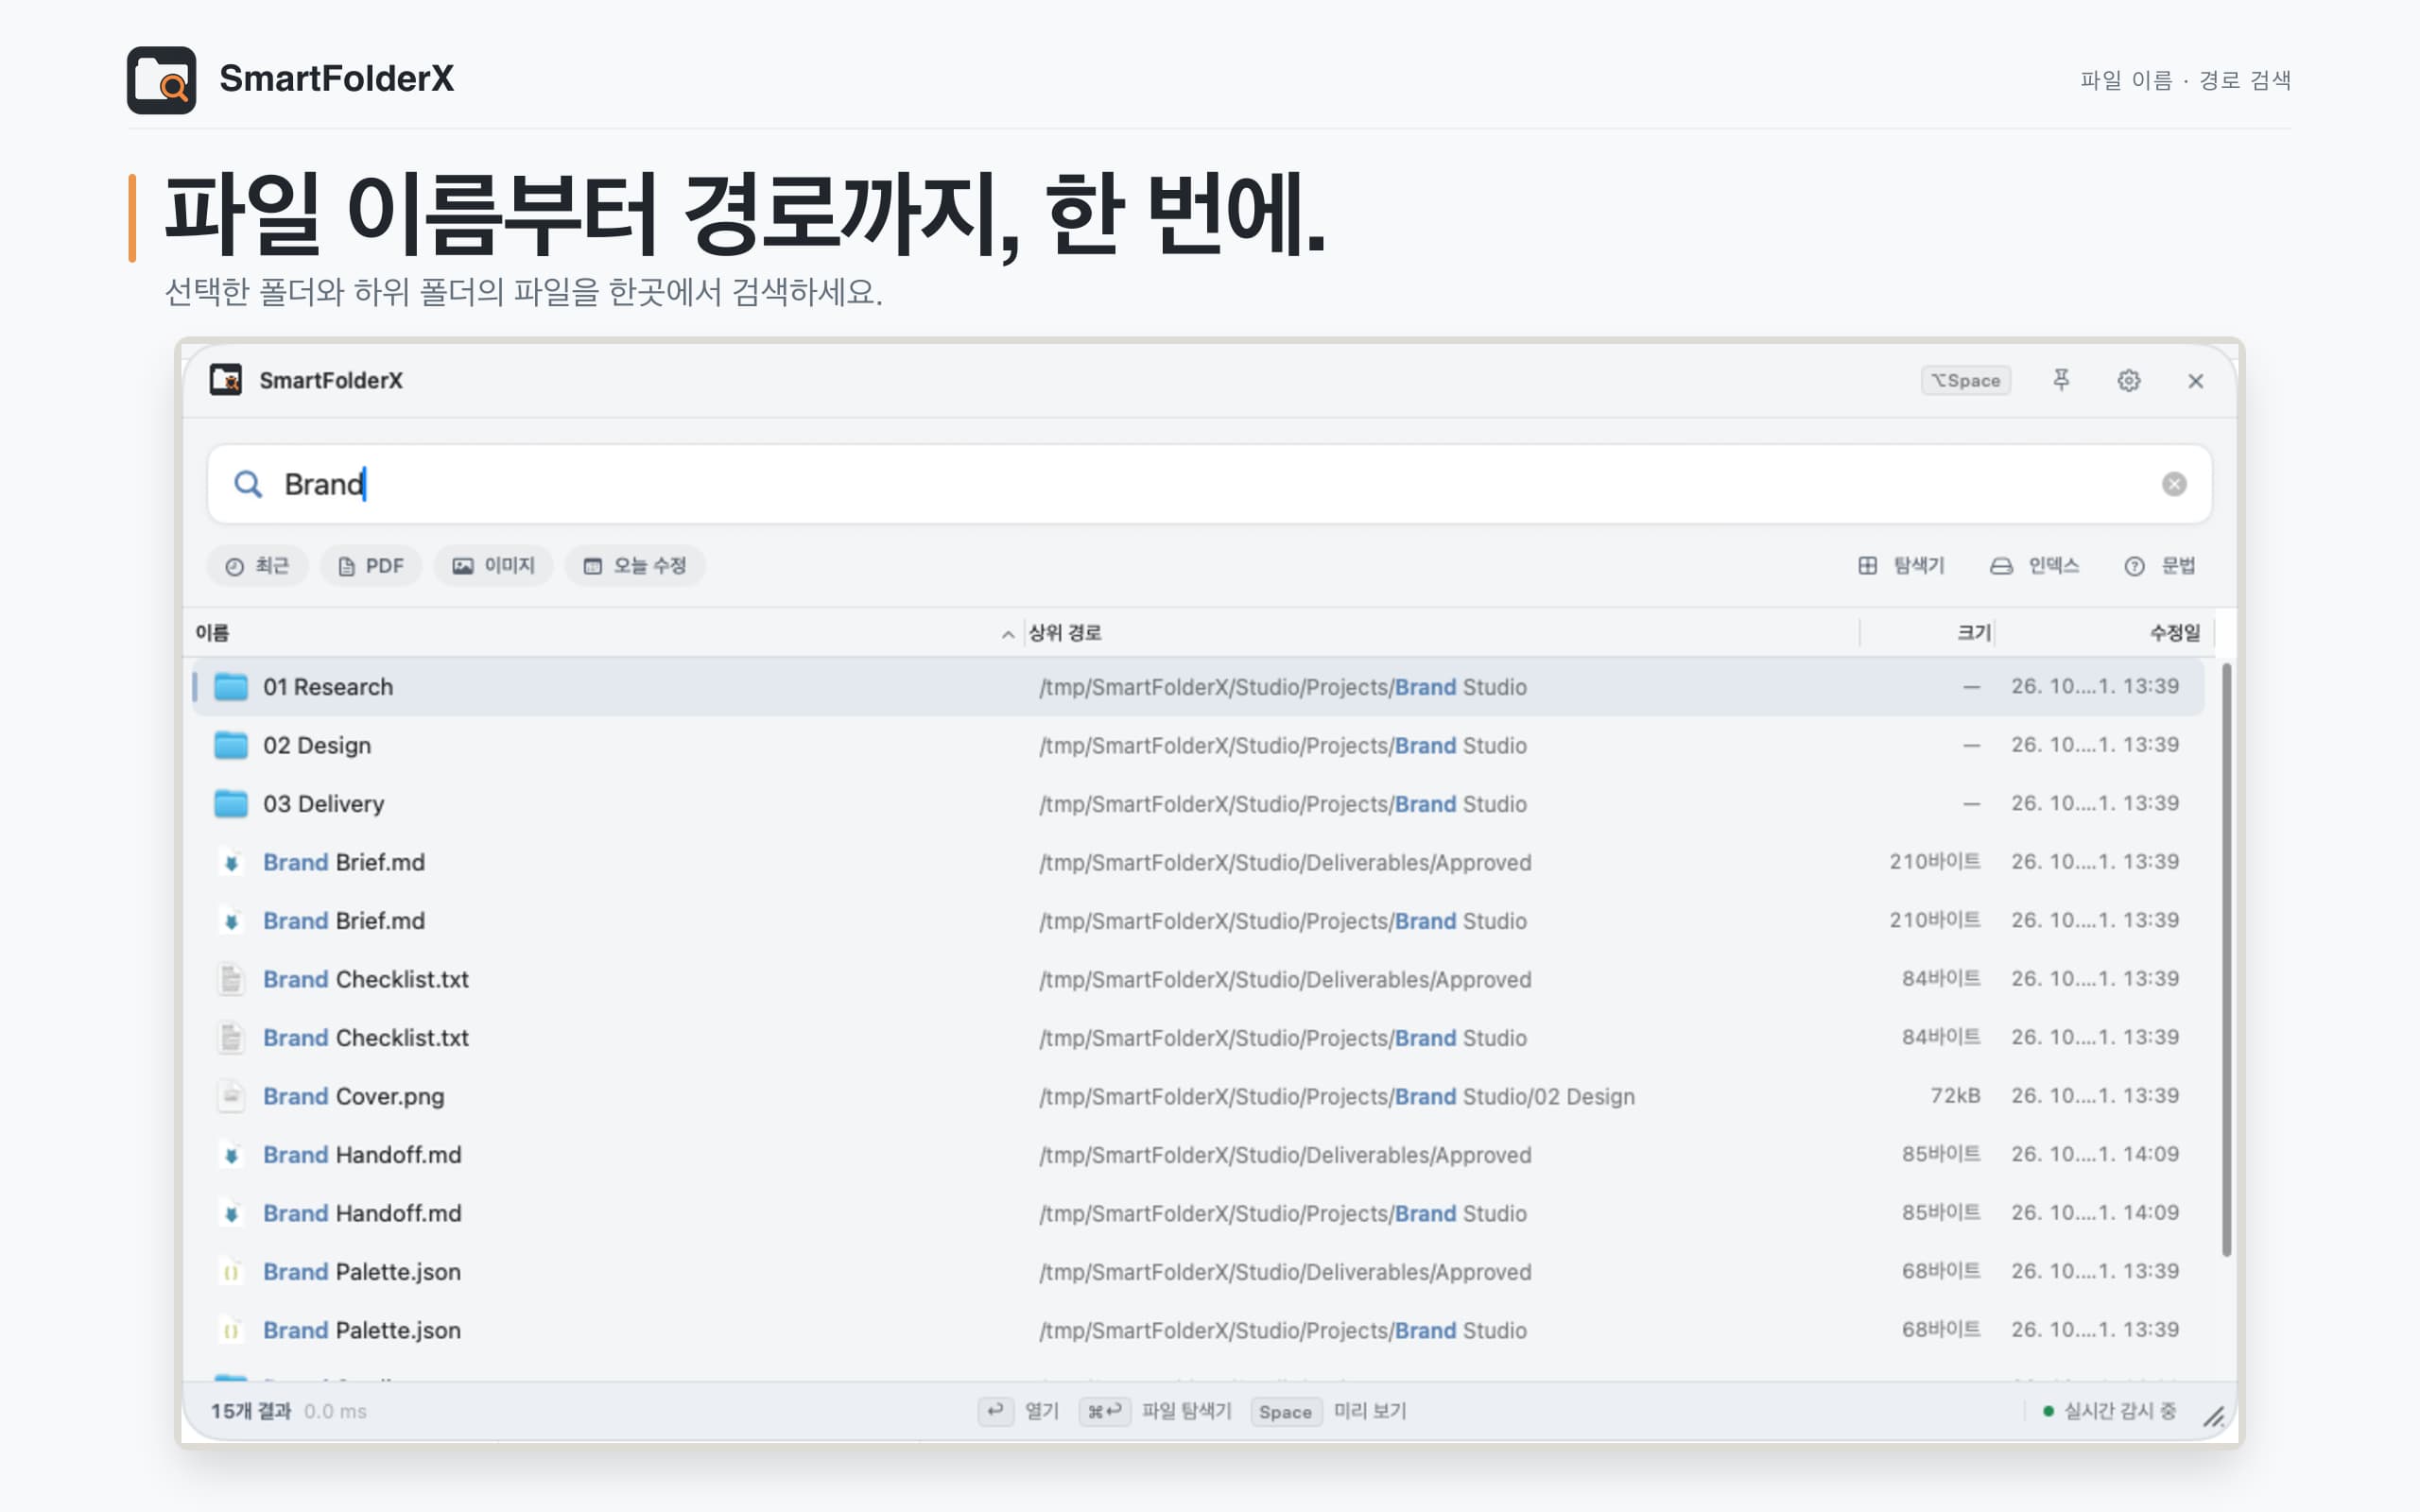The image size is (2420, 1512).
Task: Open settings gear icon
Action: click(x=2128, y=380)
